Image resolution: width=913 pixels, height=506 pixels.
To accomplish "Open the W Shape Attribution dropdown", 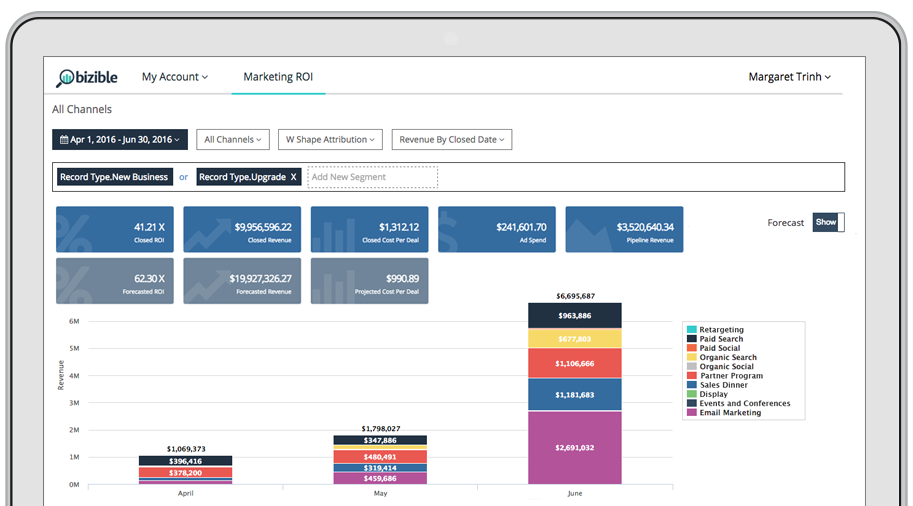I will 330,140.
